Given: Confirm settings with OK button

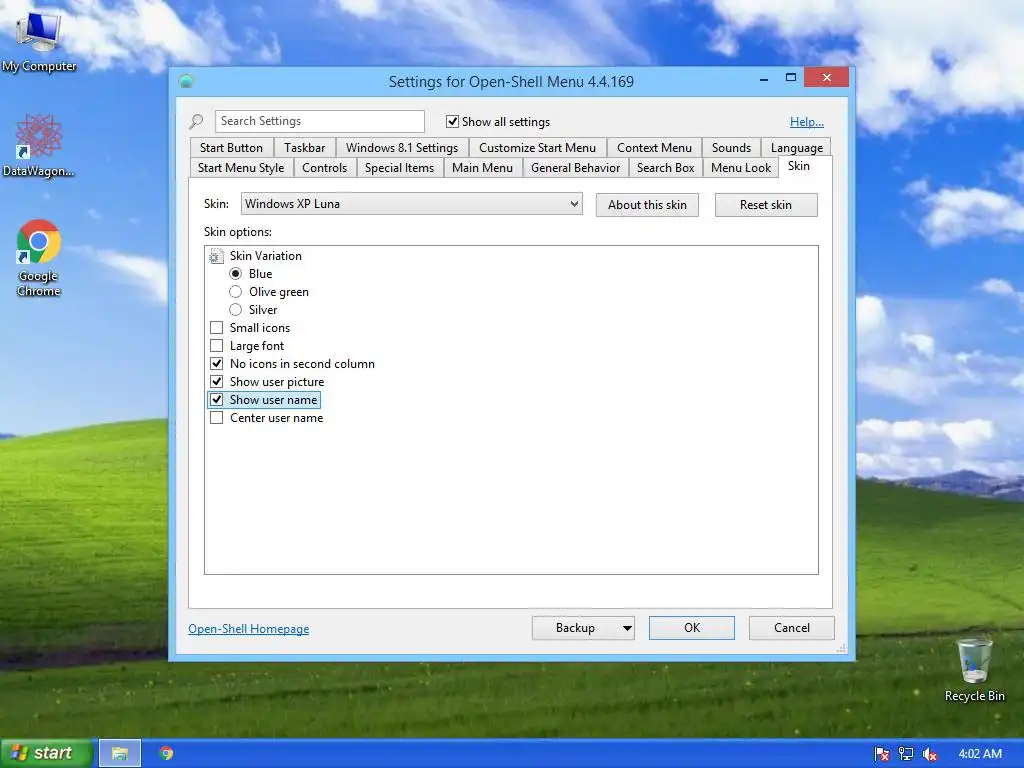Looking at the screenshot, I should tap(692, 628).
